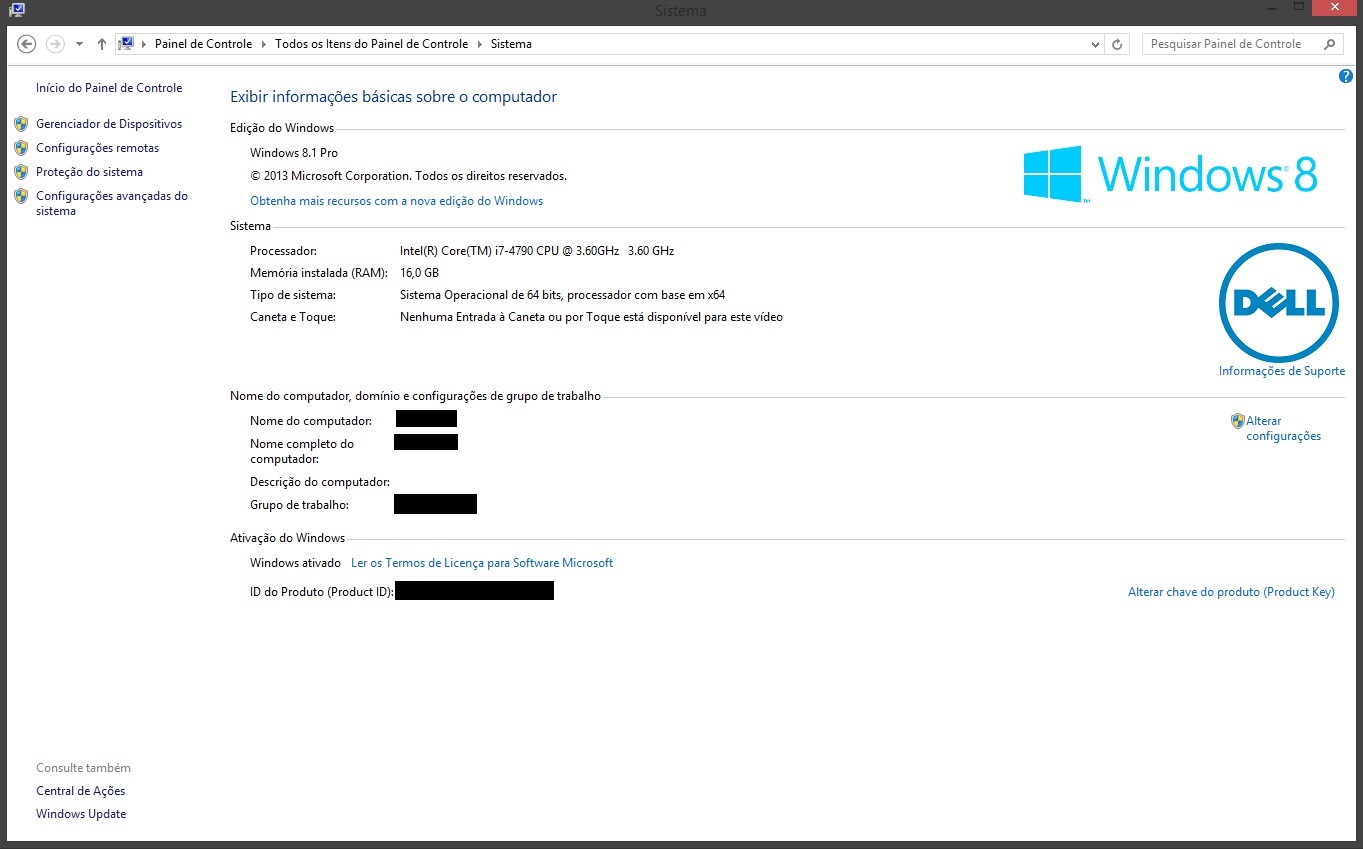Click the 2013 Microsoft Corporation copyright text

click(x=408, y=176)
